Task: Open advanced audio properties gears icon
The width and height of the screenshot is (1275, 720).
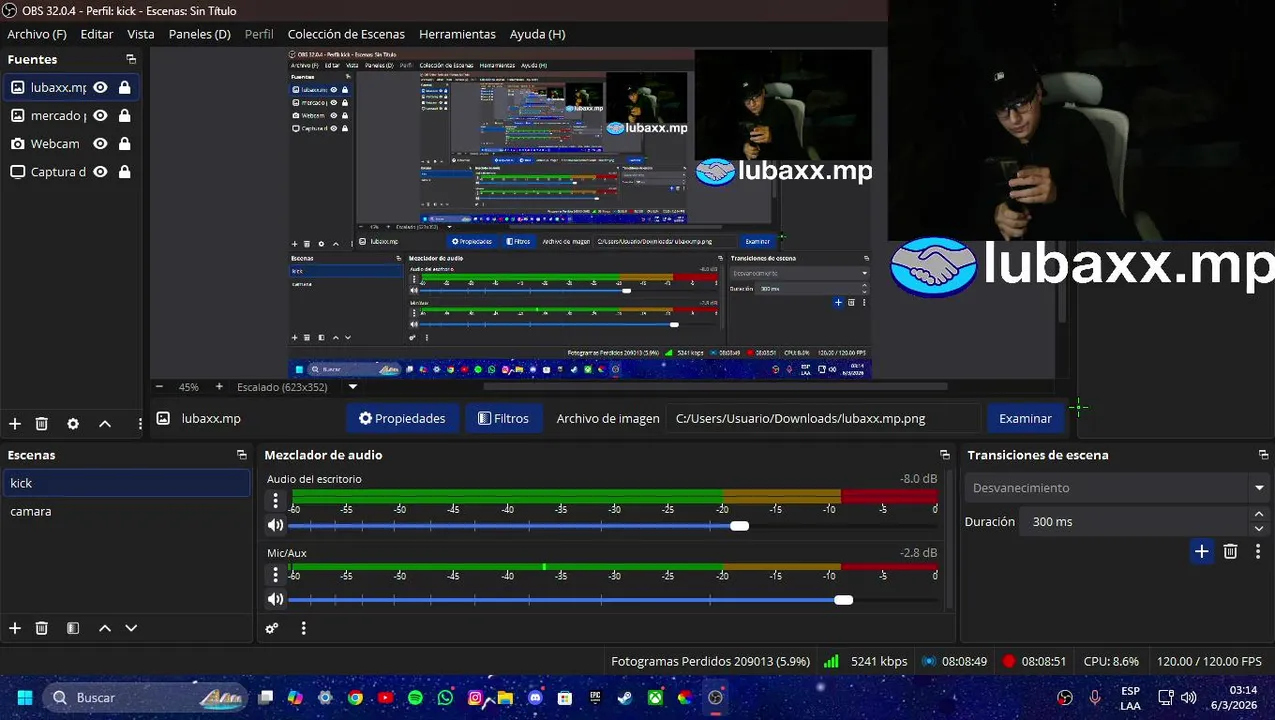Action: tap(272, 629)
